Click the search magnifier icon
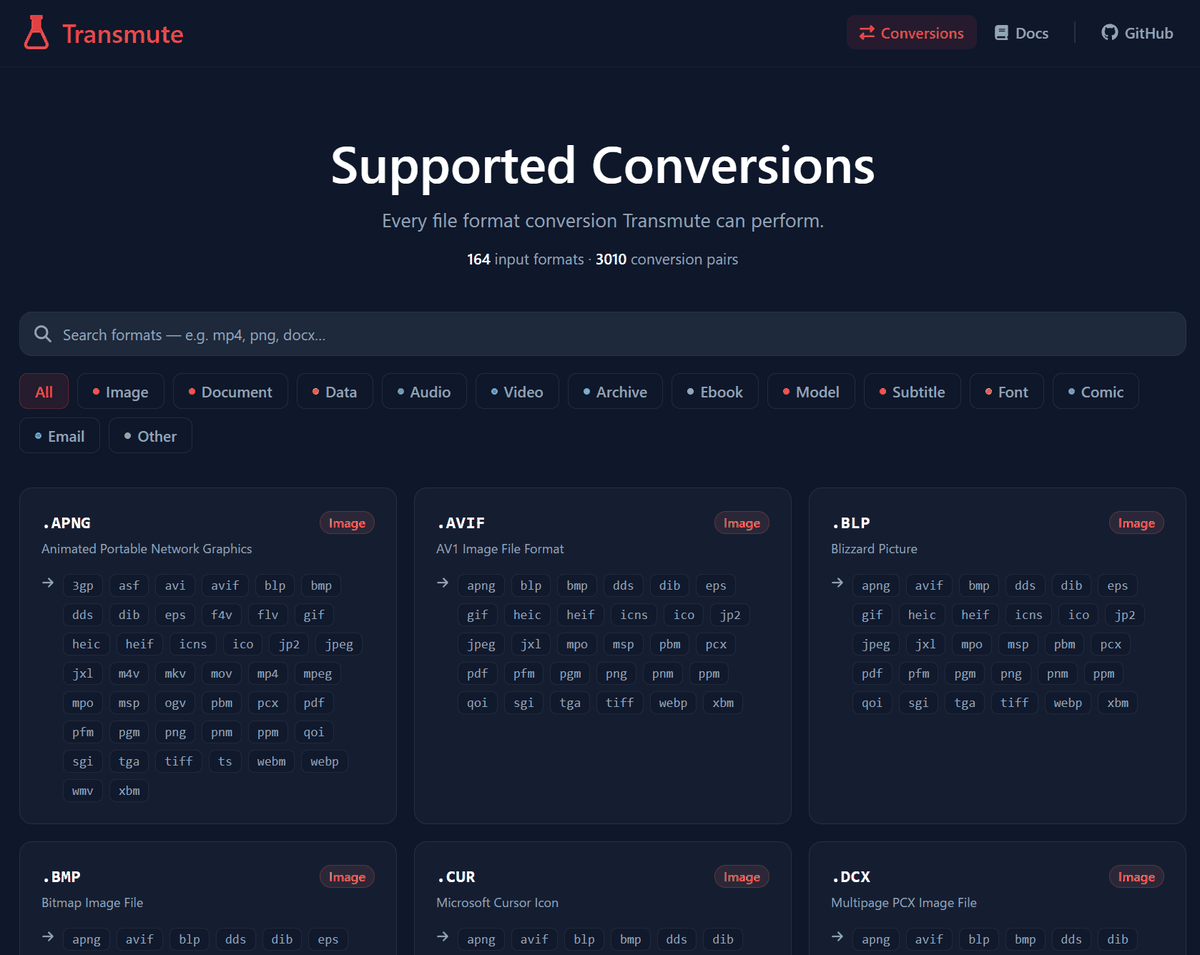Screen dimensions: 1200x955 pyautogui.click(x=42, y=334)
